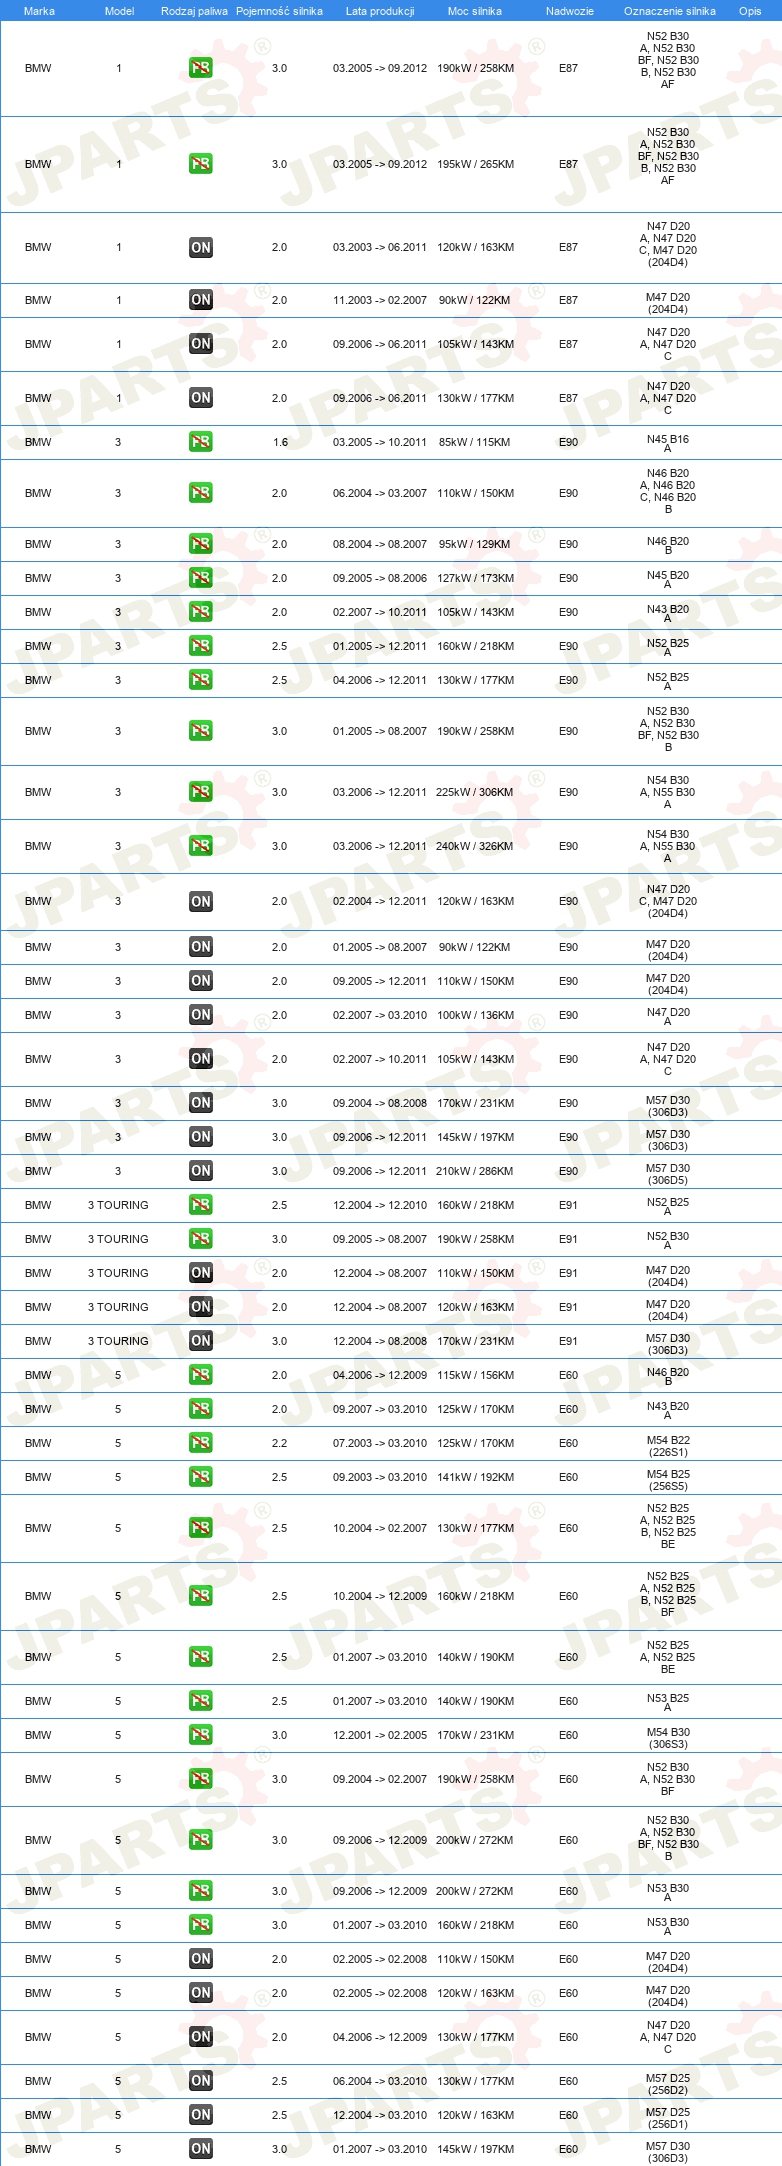The image size is (782, 2166).
Task: Click petrol icon in 01.2007 160kW / 218KM row
Action: click(201, 1925)
